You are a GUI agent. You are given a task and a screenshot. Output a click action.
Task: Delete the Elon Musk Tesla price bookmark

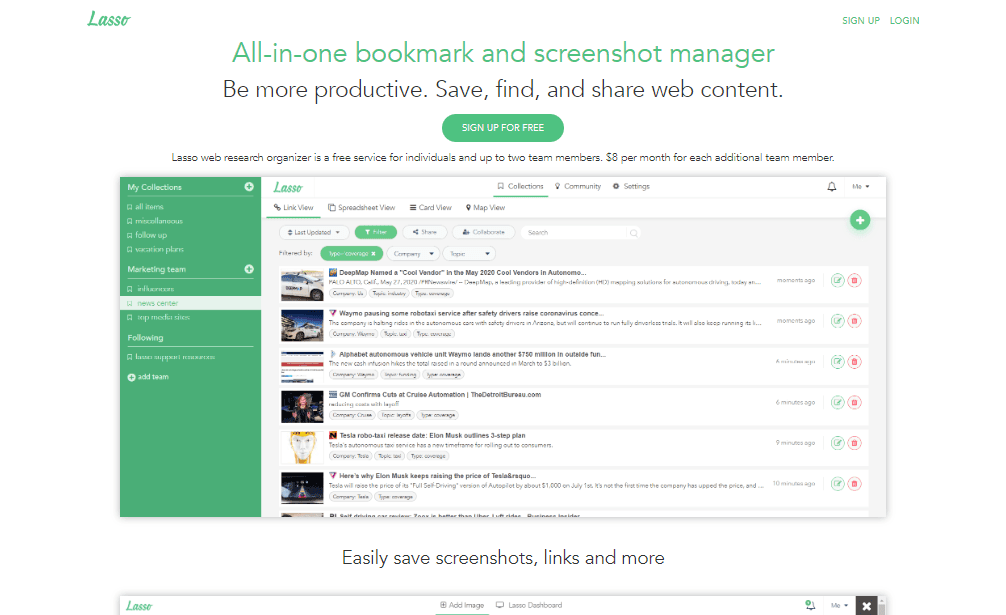tap(855, 484)
